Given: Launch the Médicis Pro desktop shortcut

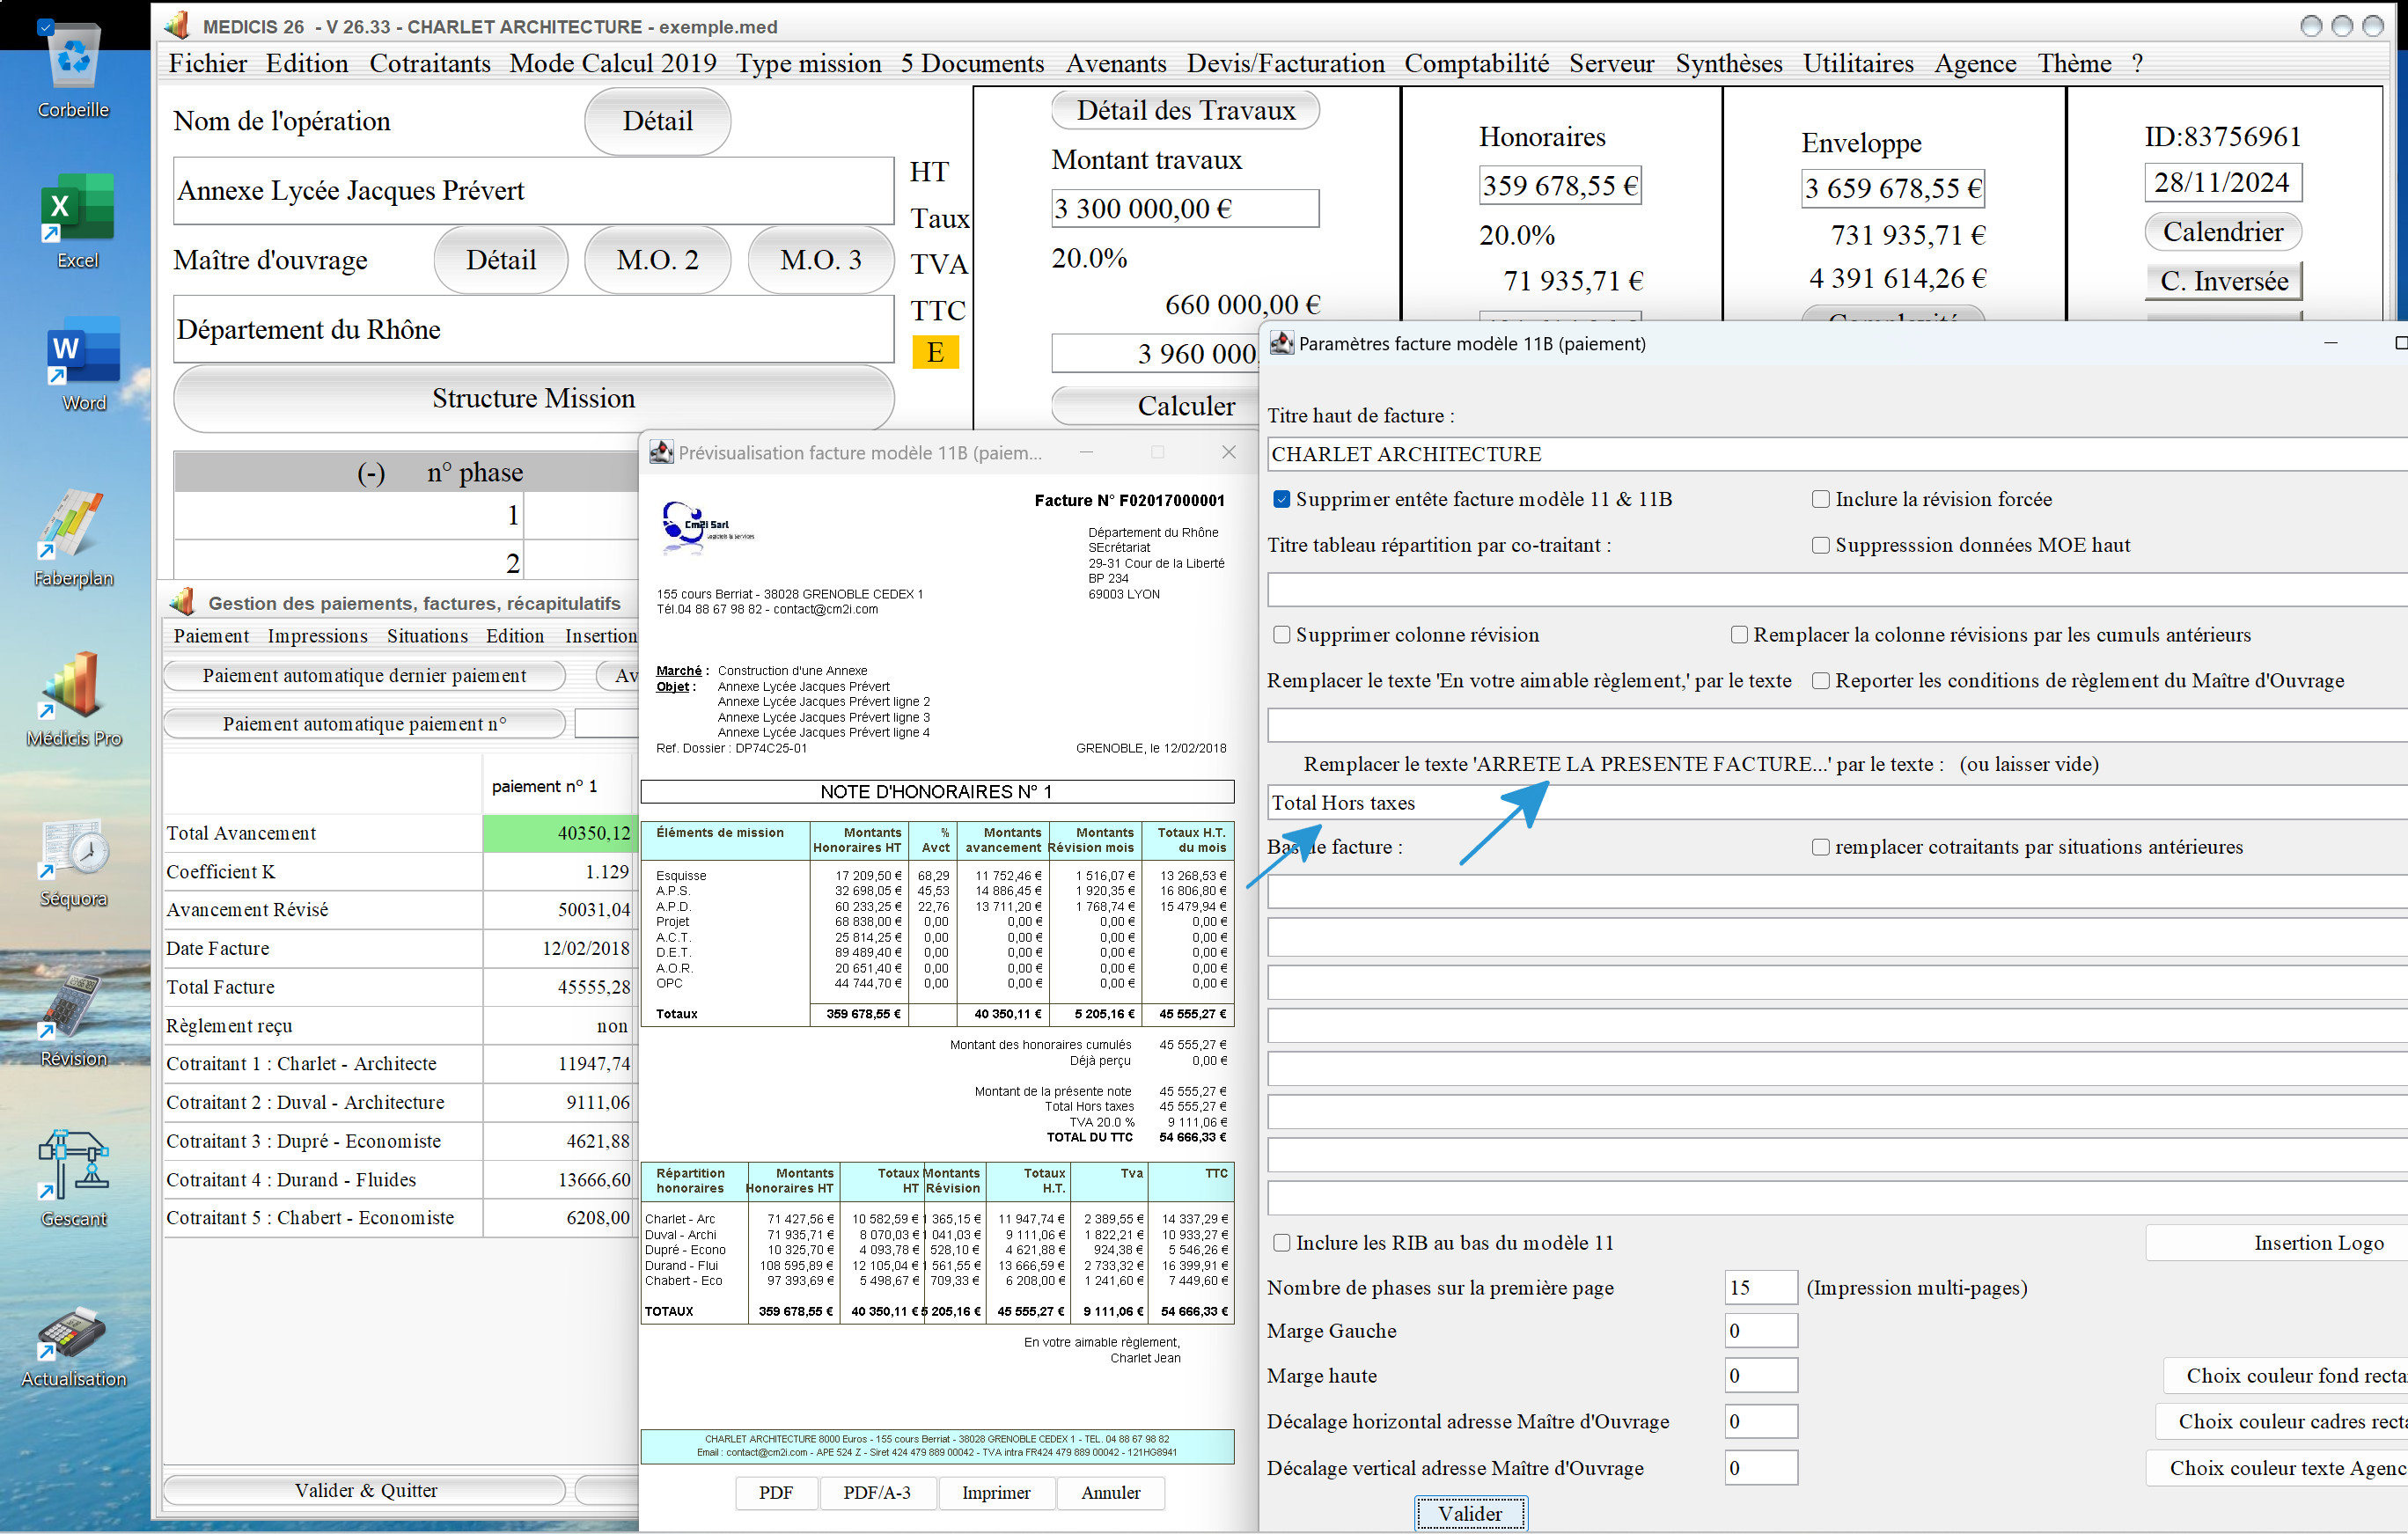Looking at the screenshot, I should click(73, 698).
